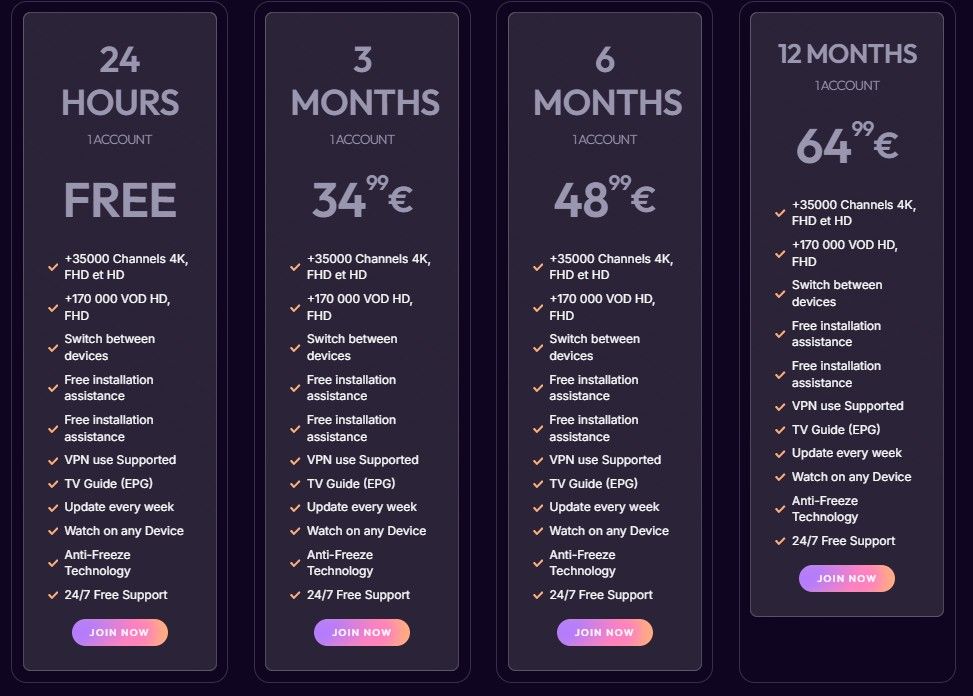This screenshot has width=973, height=696.
Task: Click the checkmark beside VPN use Supported in 24 Hours plan
Action: coord(54,460)
